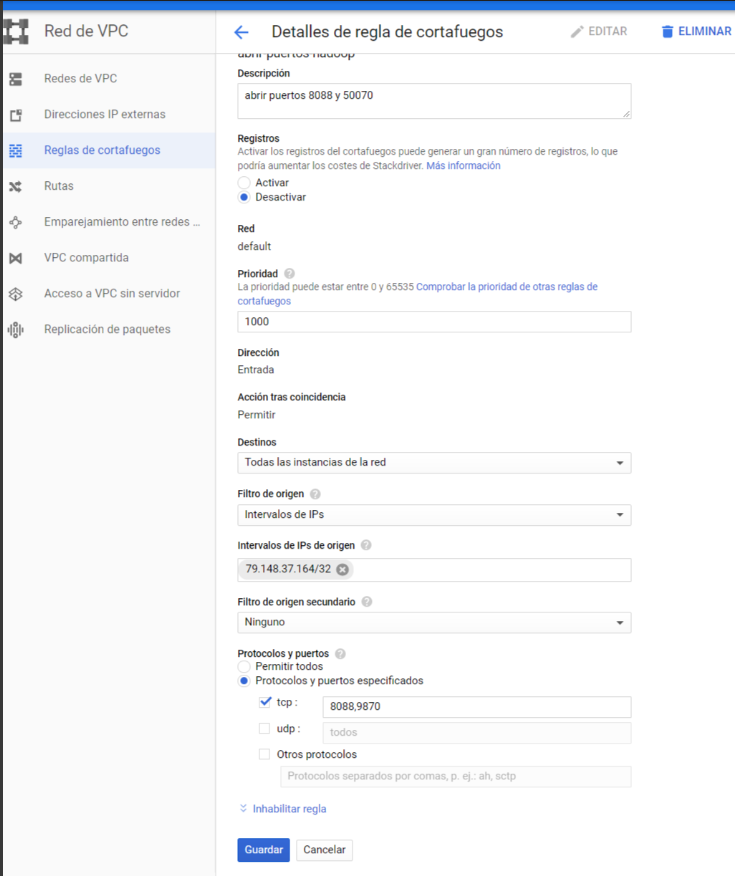Click the Permitir action value
Viewport: 735px width, 876px height.
(x=256, y=415)
